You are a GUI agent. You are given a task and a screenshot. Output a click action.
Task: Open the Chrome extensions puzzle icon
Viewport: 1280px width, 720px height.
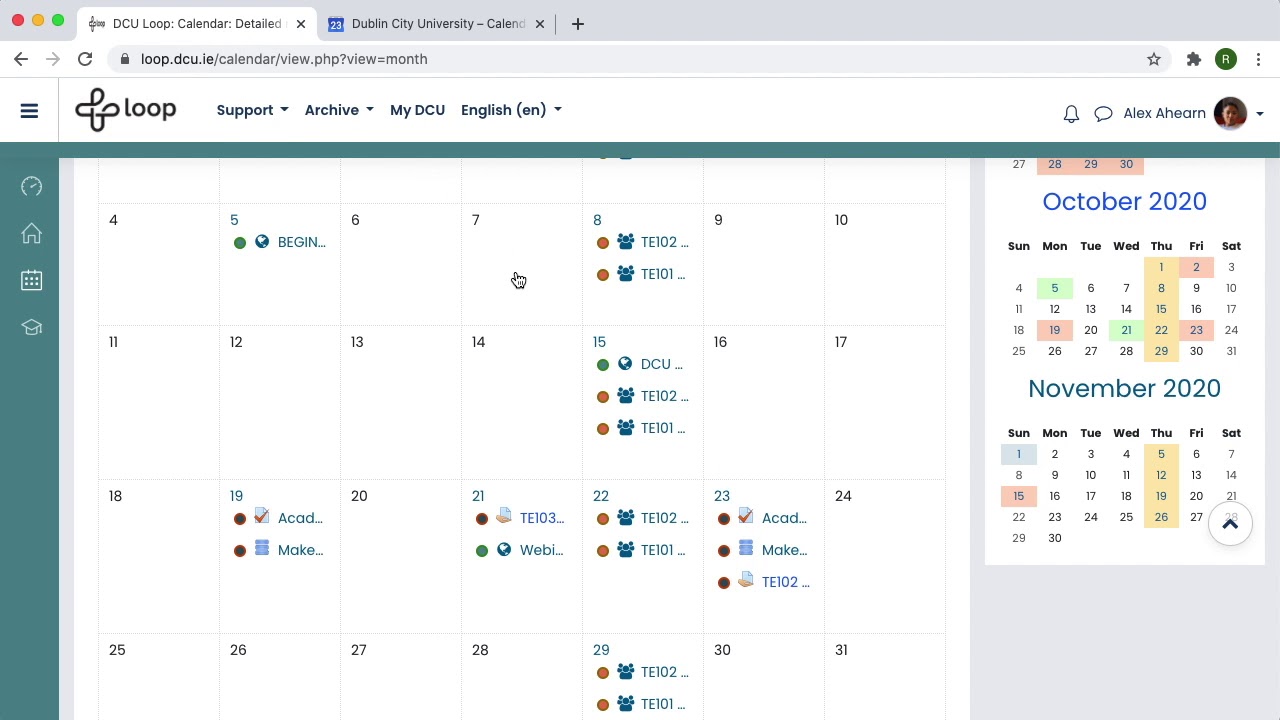(x=1194, y=59)
